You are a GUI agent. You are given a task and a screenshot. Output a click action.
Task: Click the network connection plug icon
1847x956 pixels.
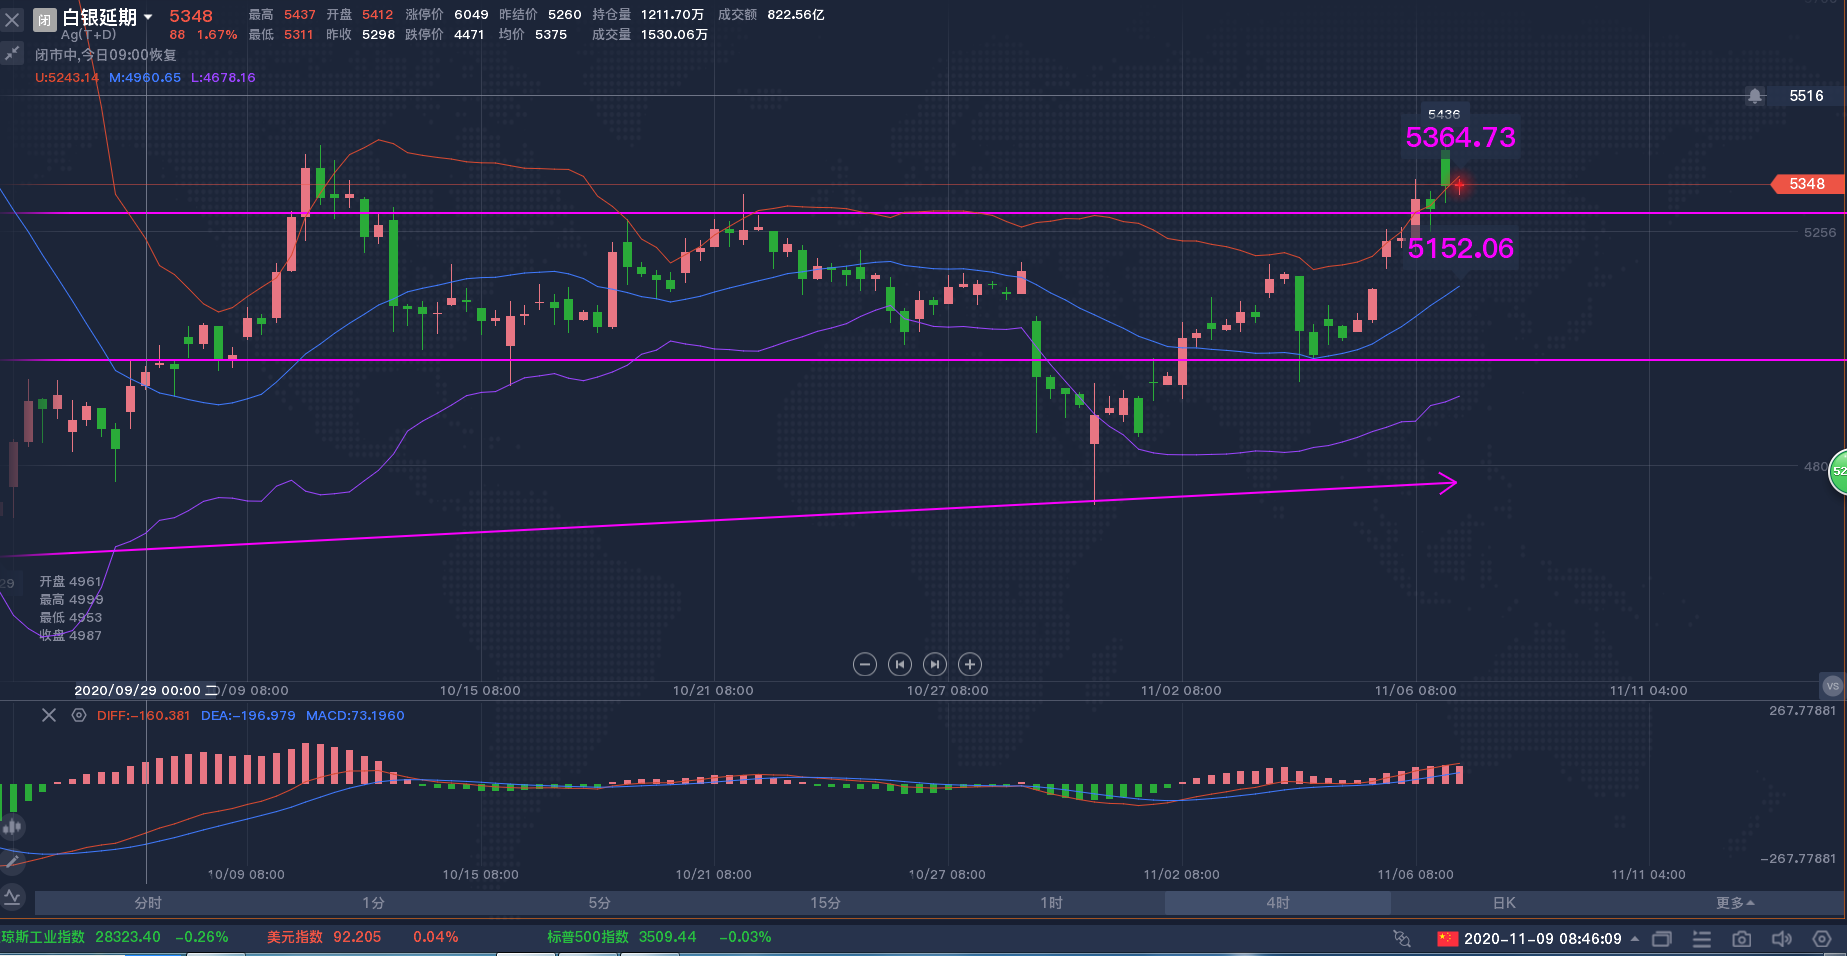1402,939
